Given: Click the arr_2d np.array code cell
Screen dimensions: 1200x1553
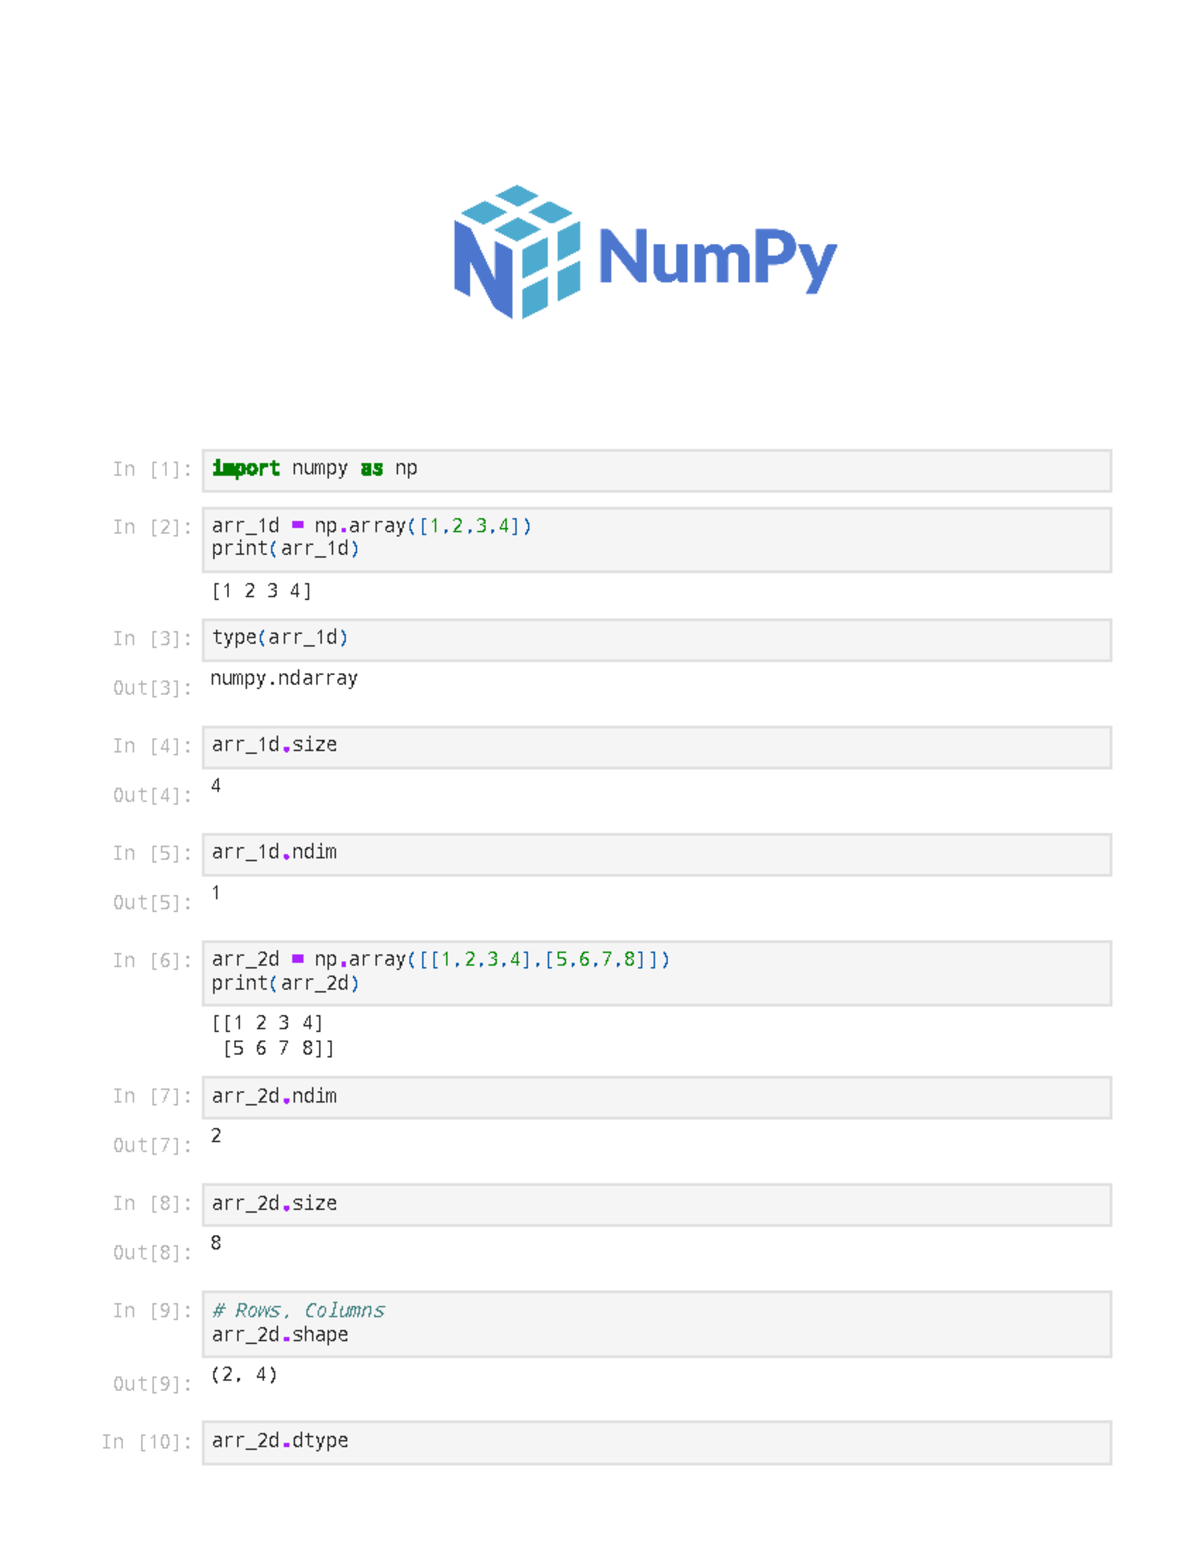Looking at the screenshot, I should coord(657,973).
